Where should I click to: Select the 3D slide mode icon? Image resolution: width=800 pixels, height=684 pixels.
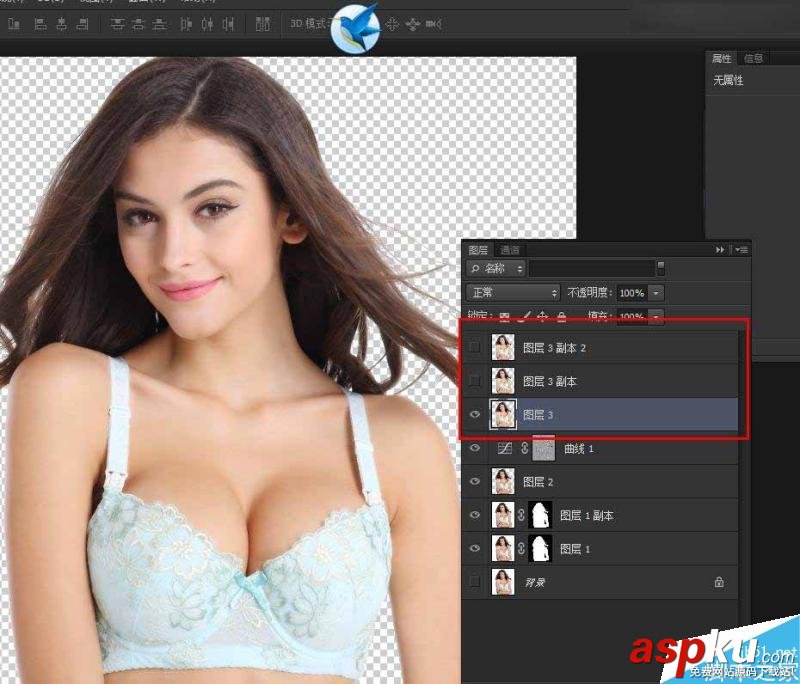pyautogui.click(x=413, y=24)
